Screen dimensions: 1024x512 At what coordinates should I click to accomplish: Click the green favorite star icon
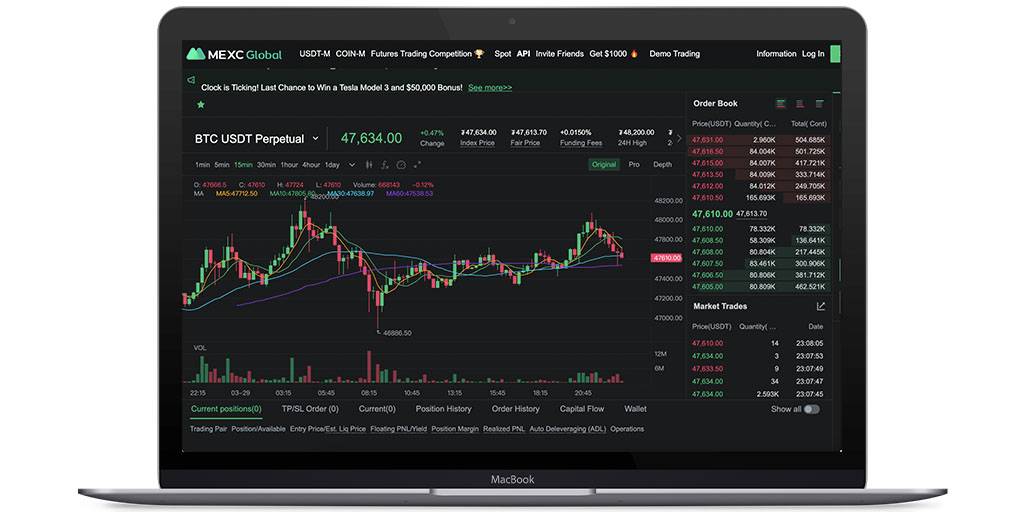[x=200, y=104]
